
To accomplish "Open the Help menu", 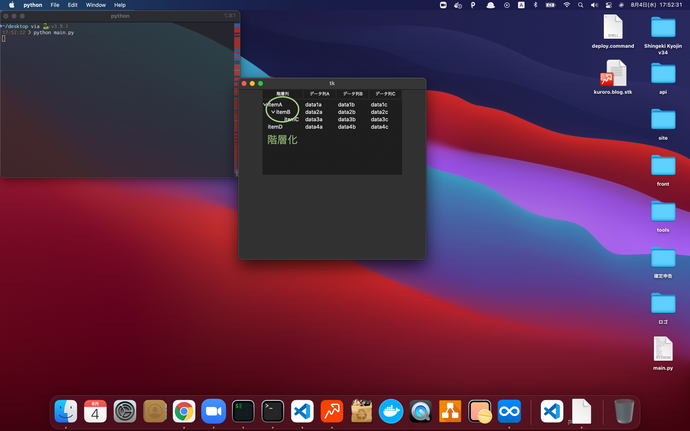I will (x=120, y=5).
